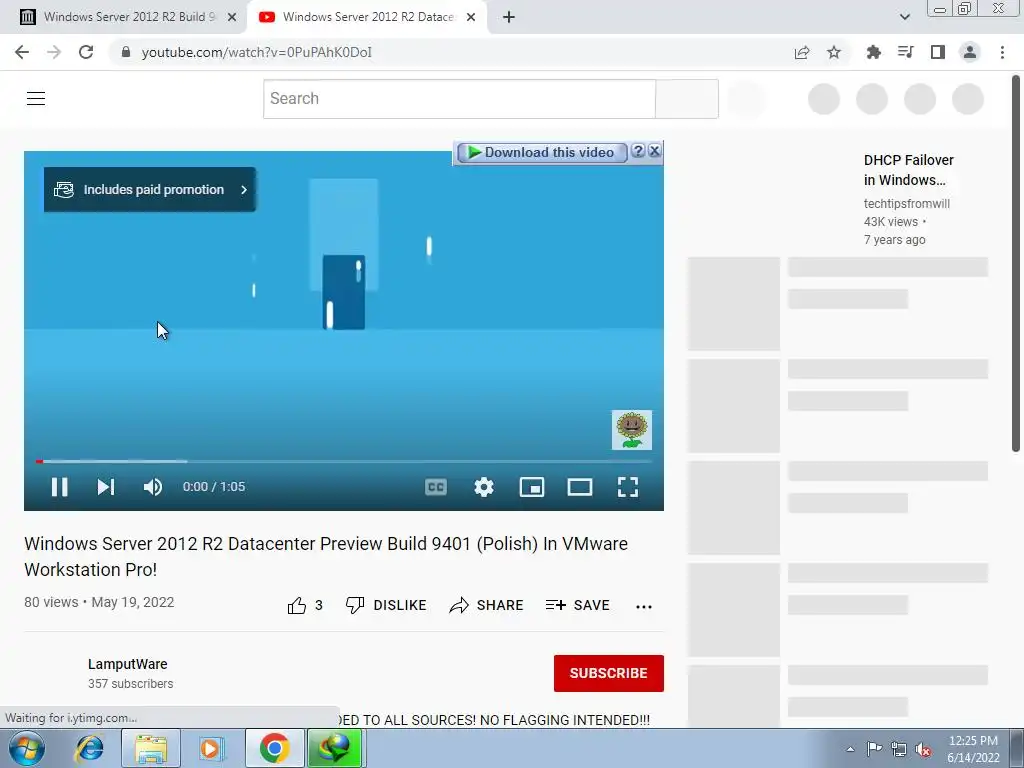The width and height of the screenshot is (1024, 768).
Task: Click DISLIKE button
Action: [x=385, y=605]
